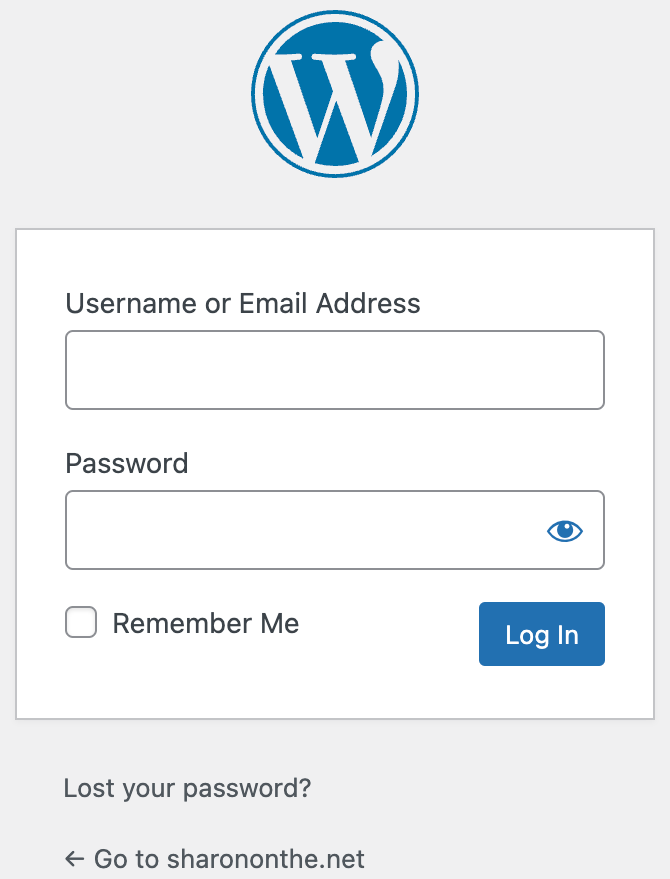Focus the Password input field

tap(300, 530)
